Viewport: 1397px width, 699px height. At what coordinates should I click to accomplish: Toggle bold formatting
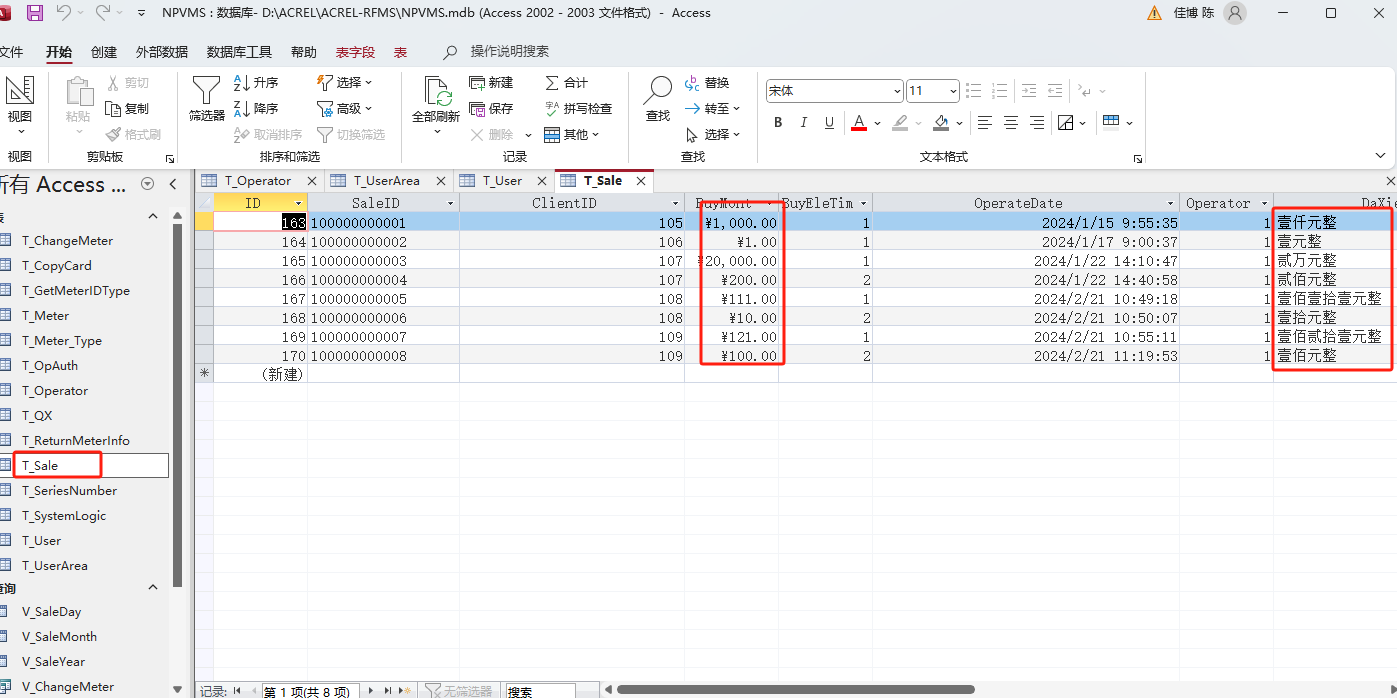click(x=778, y=123)
